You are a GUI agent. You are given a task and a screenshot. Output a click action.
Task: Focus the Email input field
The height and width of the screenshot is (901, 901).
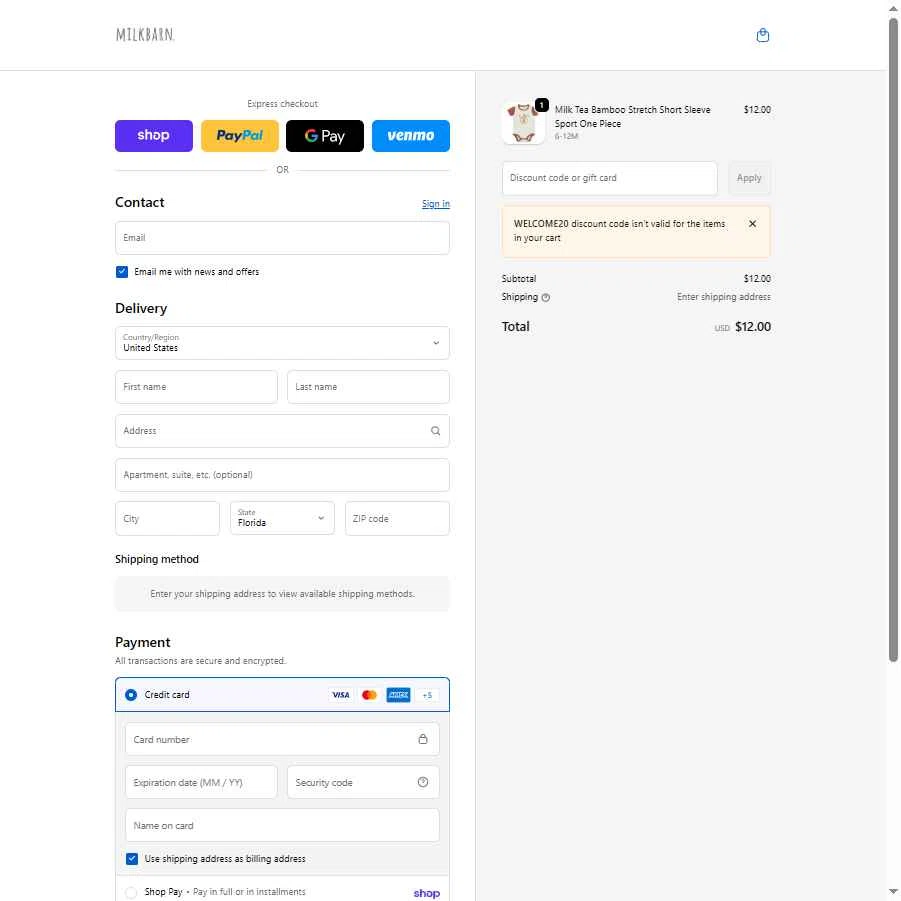(282, 238)
